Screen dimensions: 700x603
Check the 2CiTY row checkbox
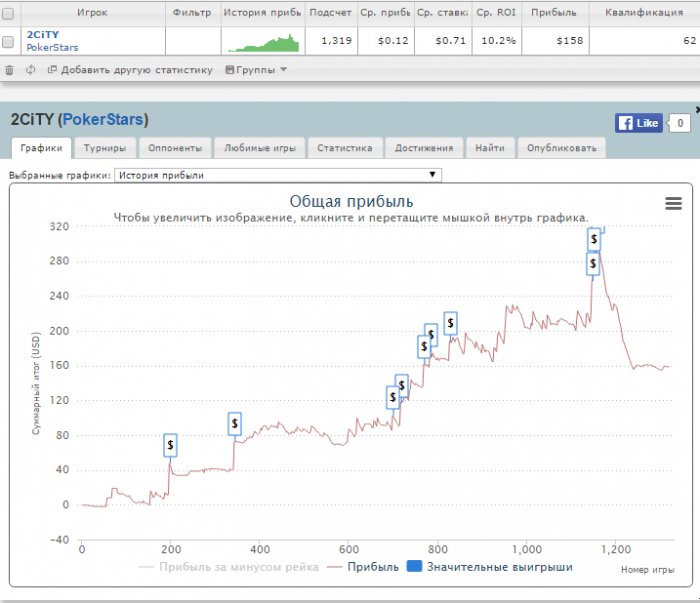point(8,42)
